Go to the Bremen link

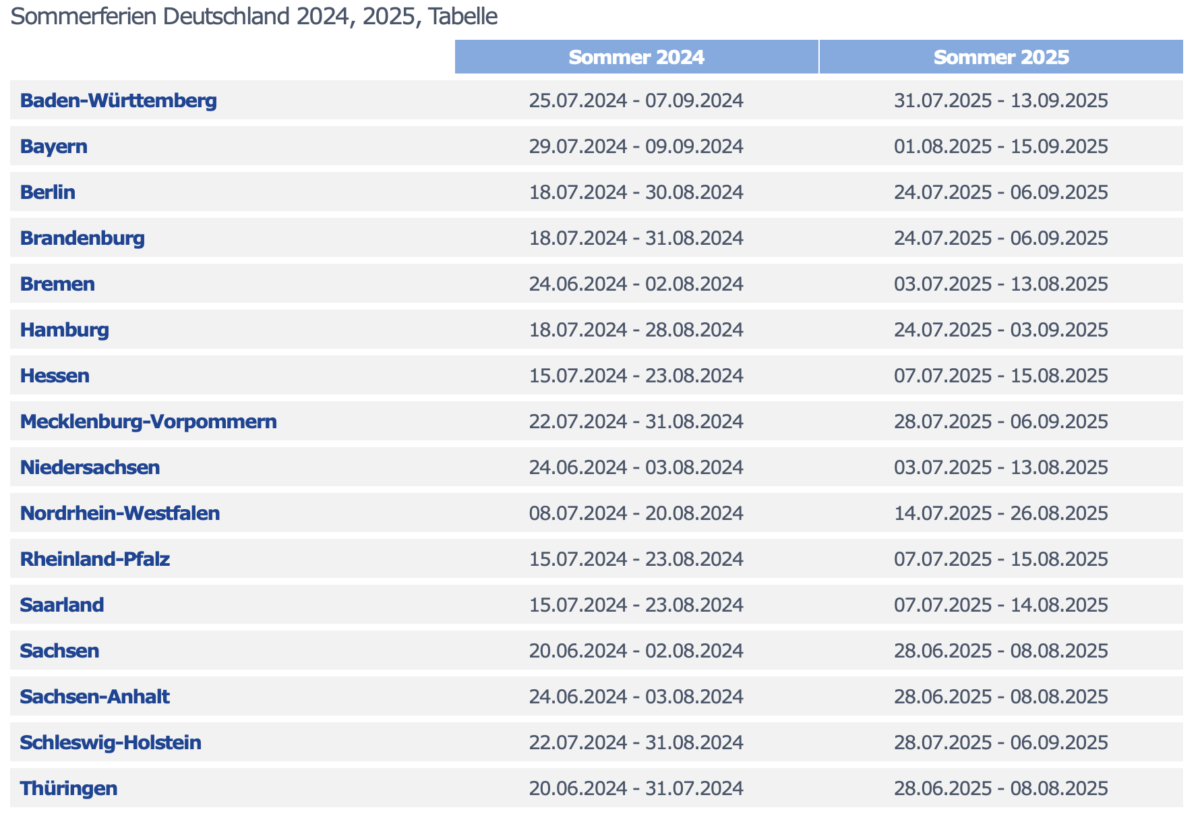click(x=57, y=284)
